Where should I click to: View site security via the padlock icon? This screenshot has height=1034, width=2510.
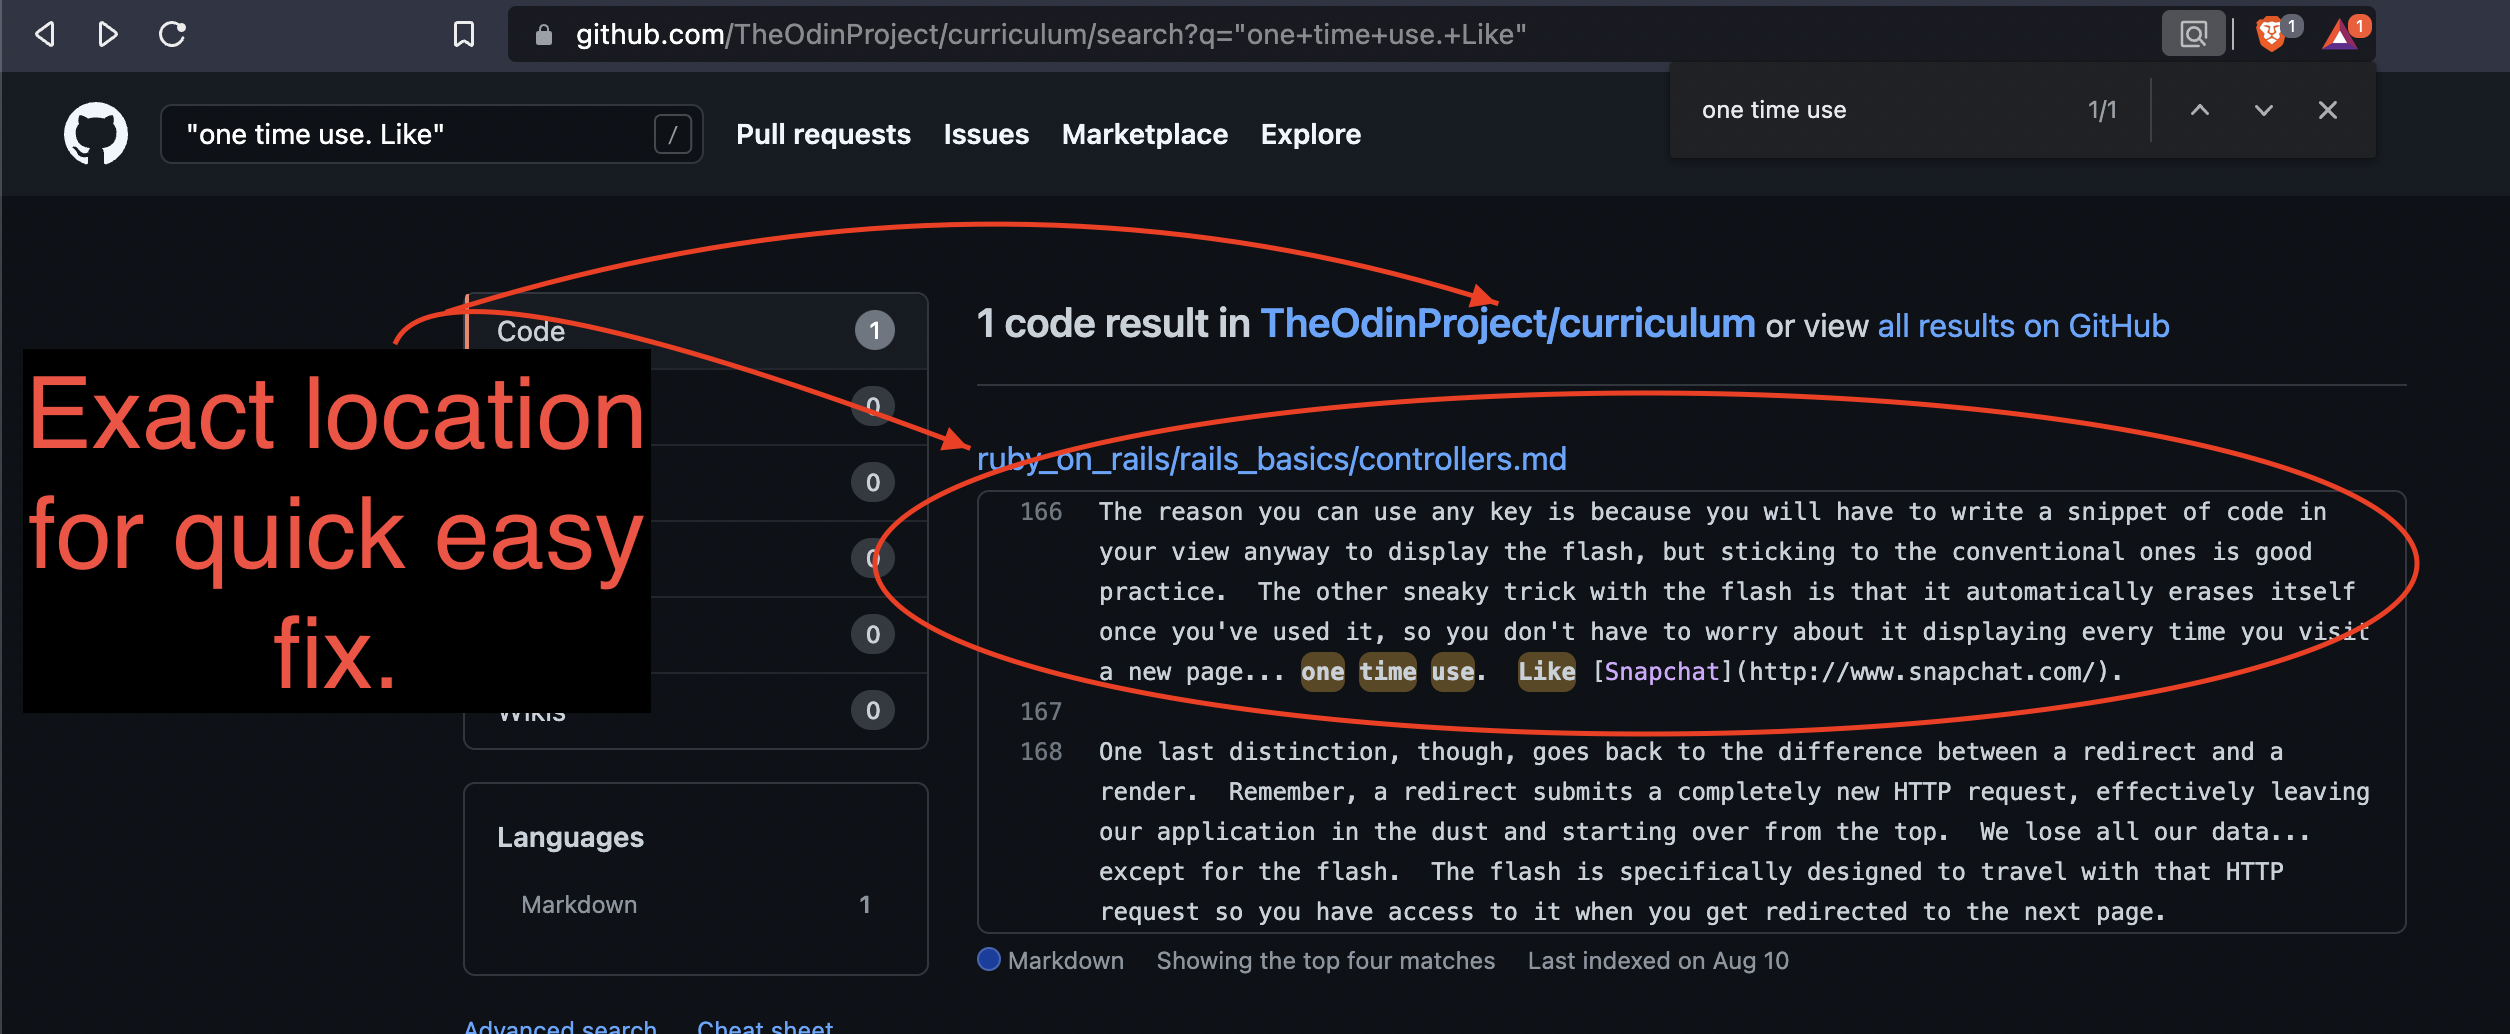pyautogui.click(x=543, y=34)
